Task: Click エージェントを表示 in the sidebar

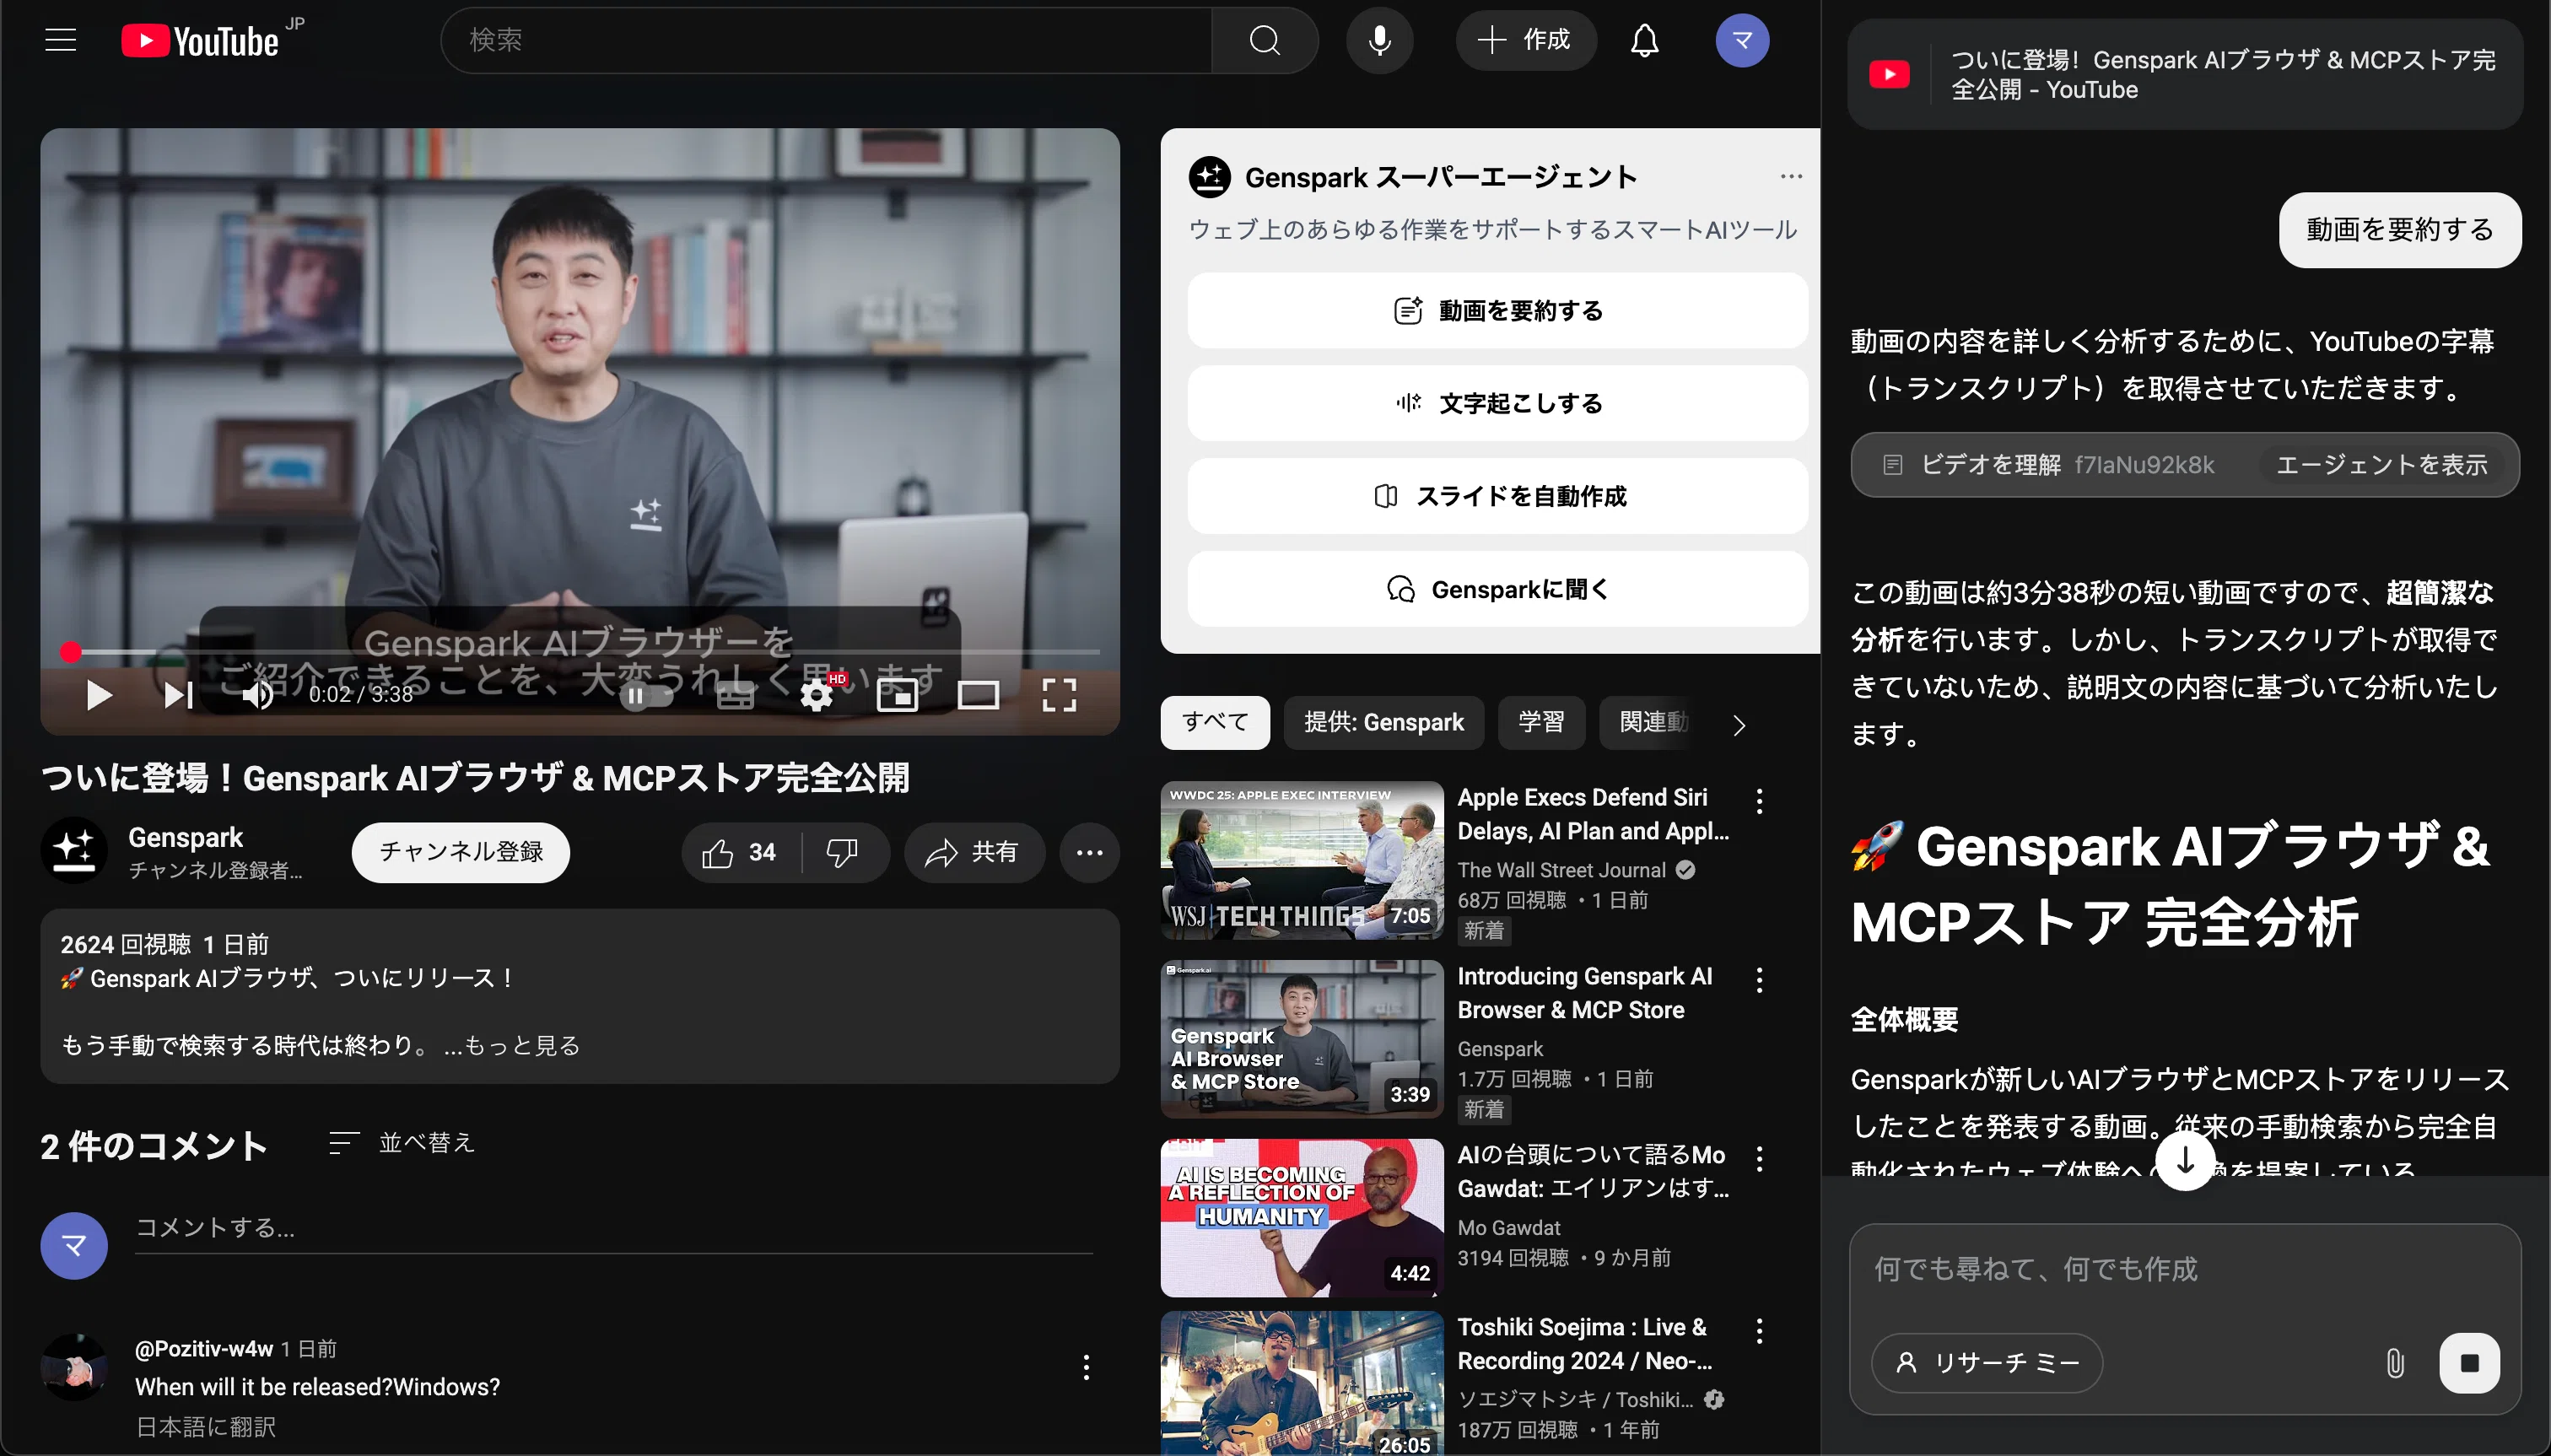Action: pos(2381,464)
